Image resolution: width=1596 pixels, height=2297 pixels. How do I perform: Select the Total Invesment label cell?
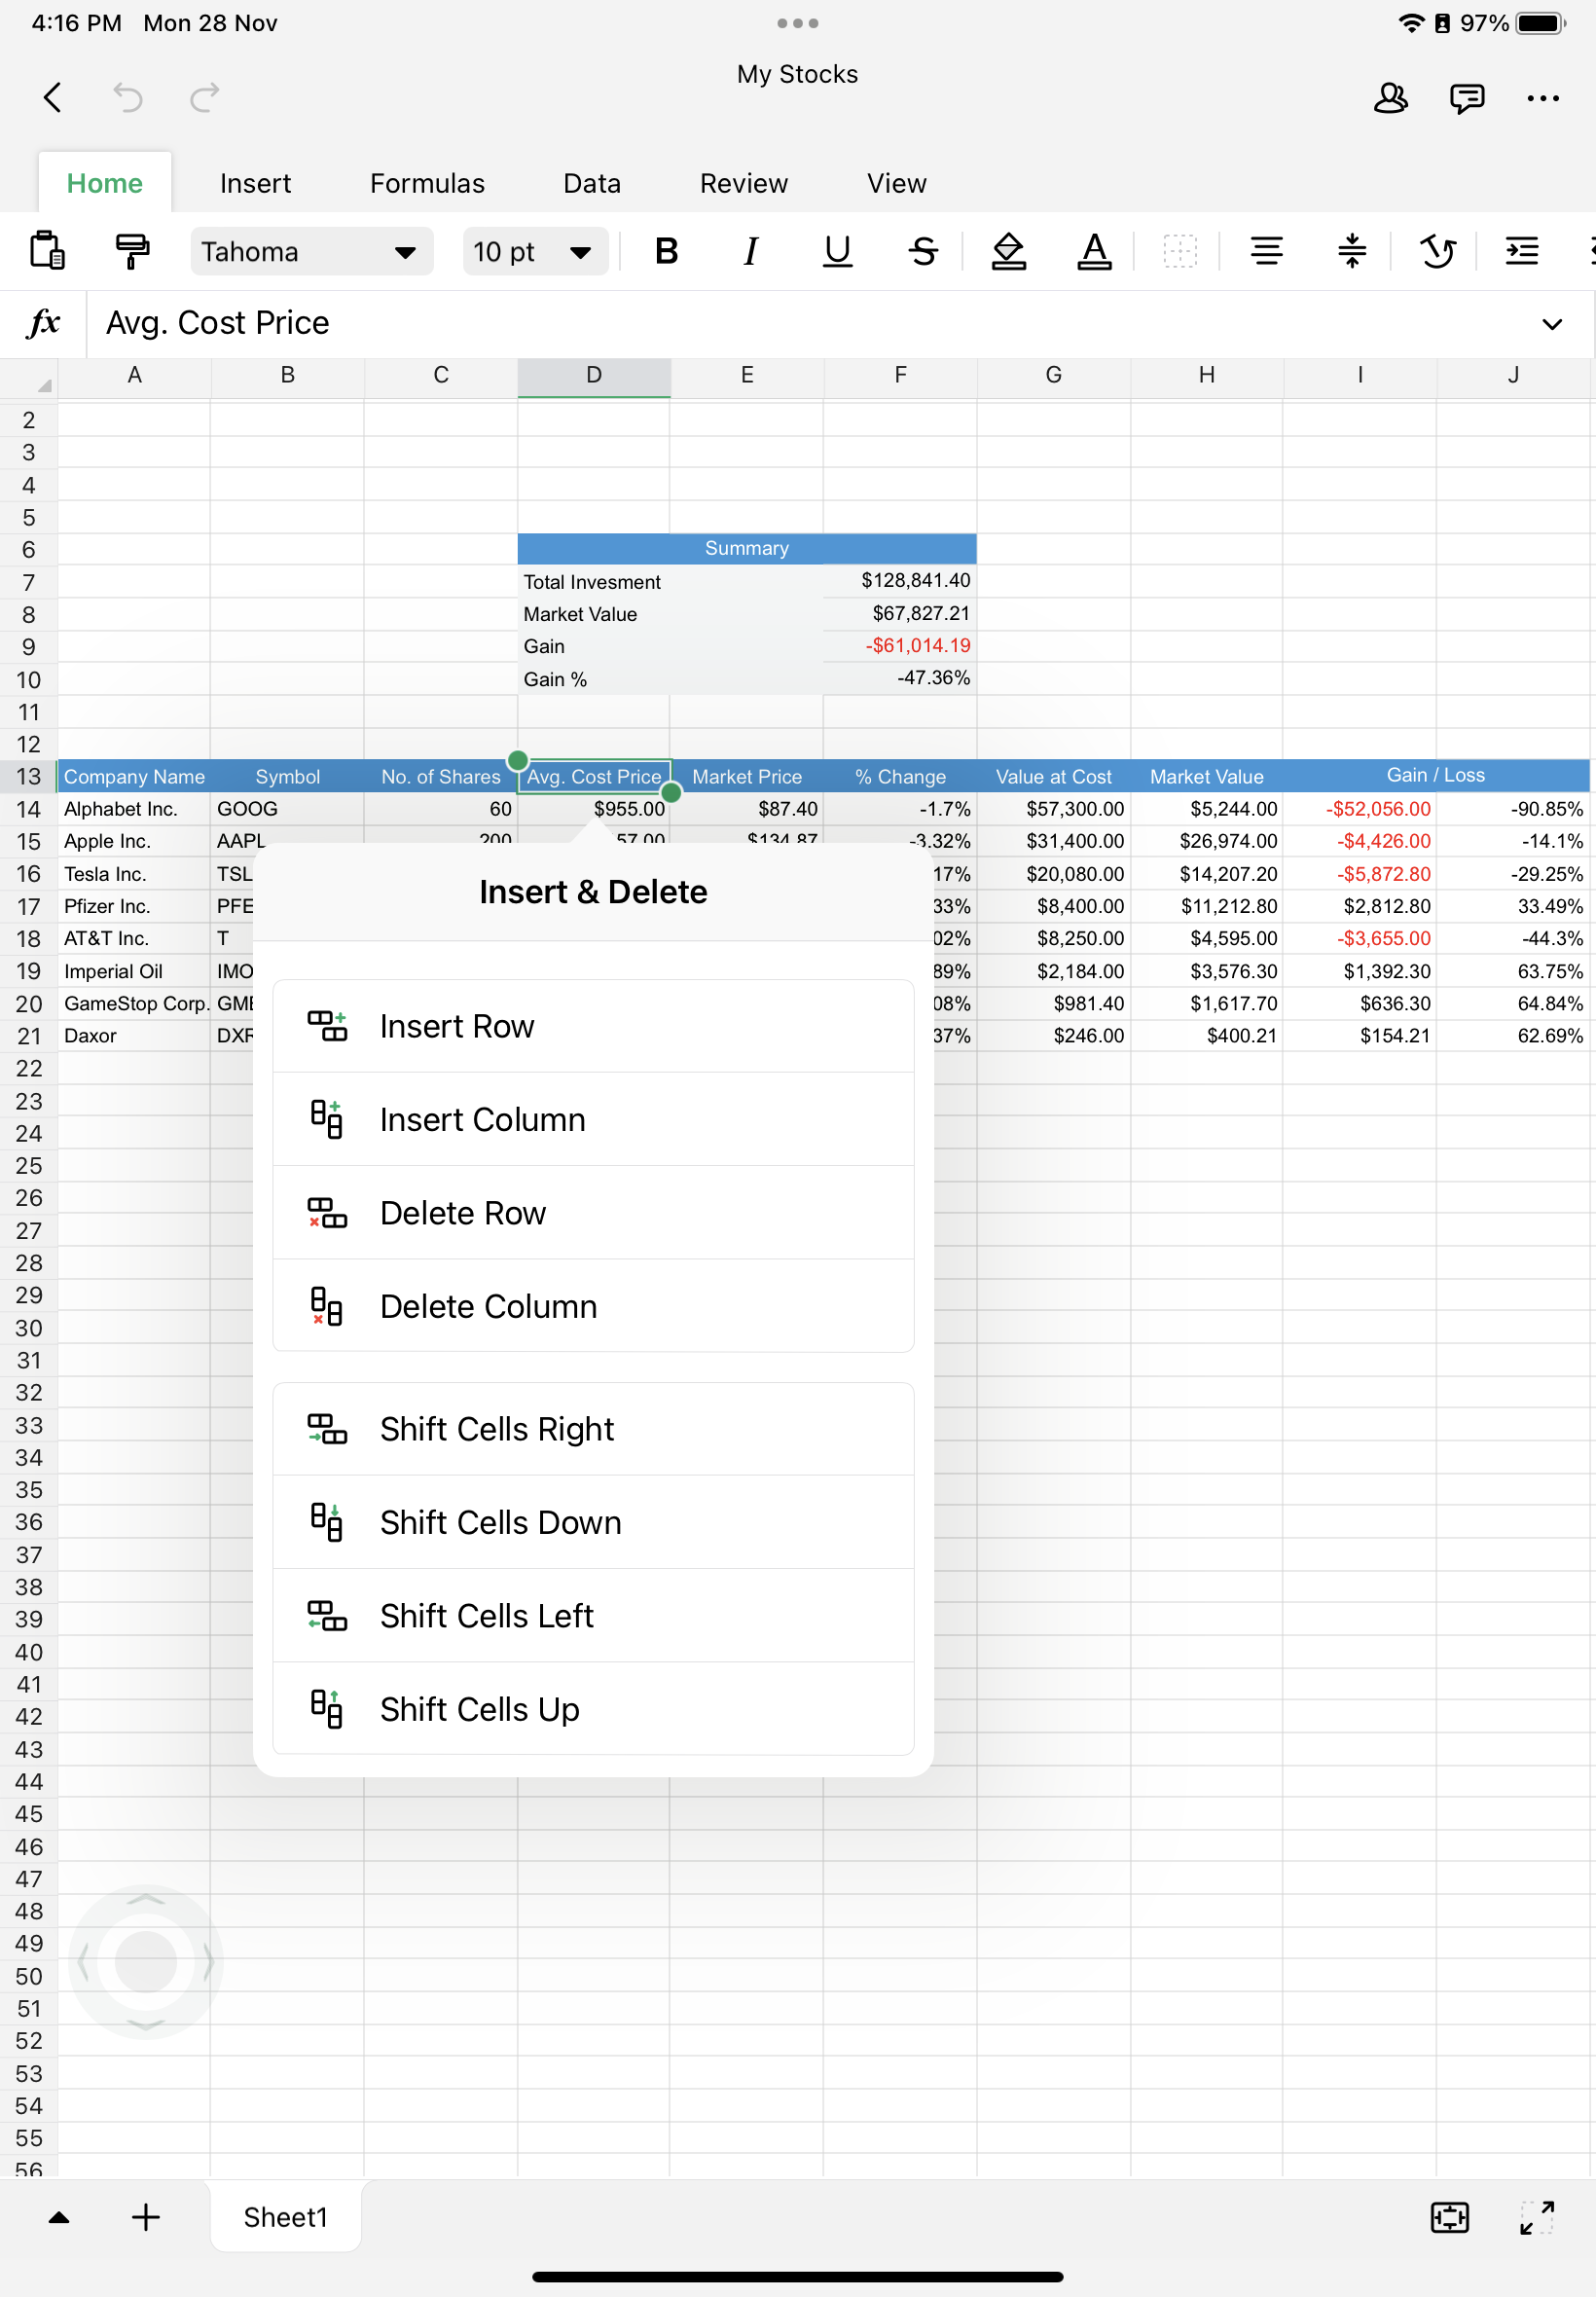(670, 582)
